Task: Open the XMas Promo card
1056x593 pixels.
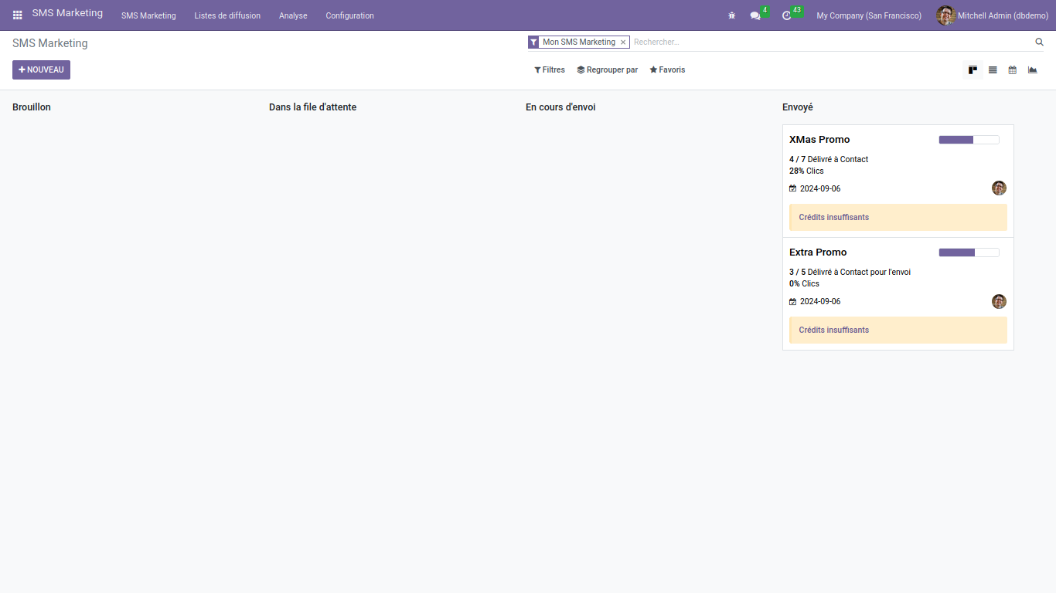Action: pyautogui.click(x=819, y=140)
